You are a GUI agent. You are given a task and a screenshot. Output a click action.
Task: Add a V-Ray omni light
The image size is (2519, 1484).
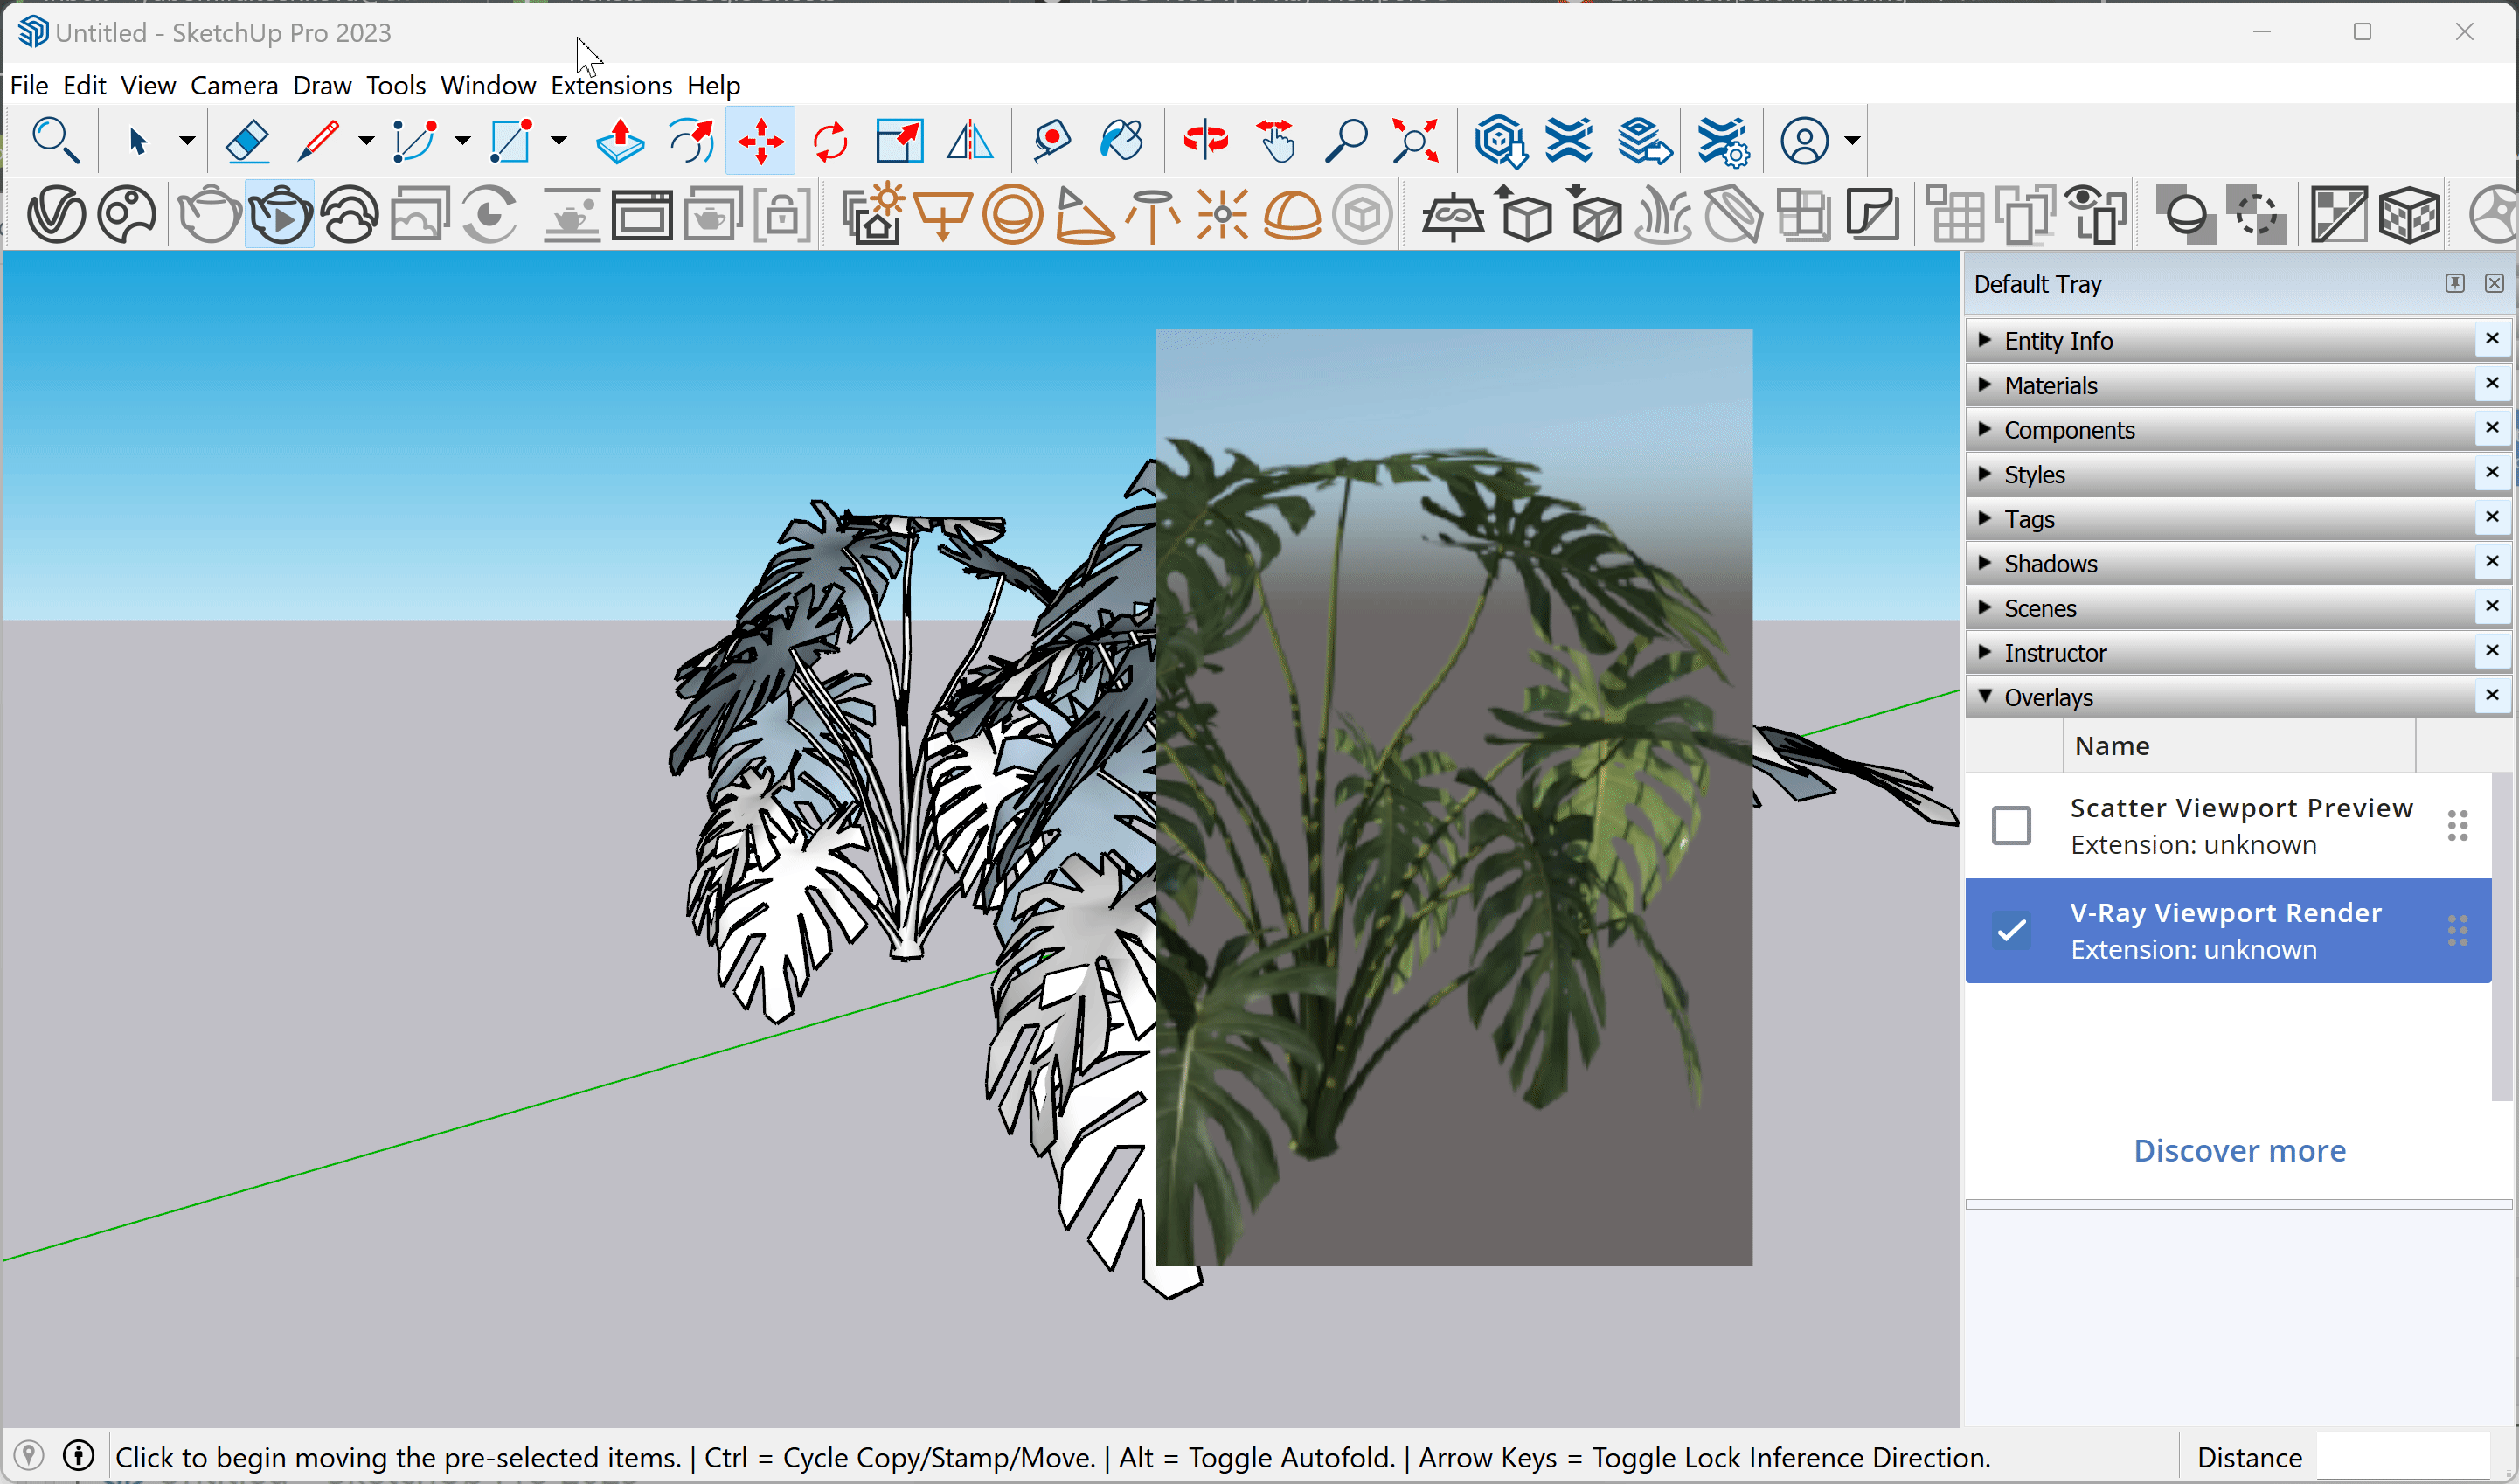1222,214
